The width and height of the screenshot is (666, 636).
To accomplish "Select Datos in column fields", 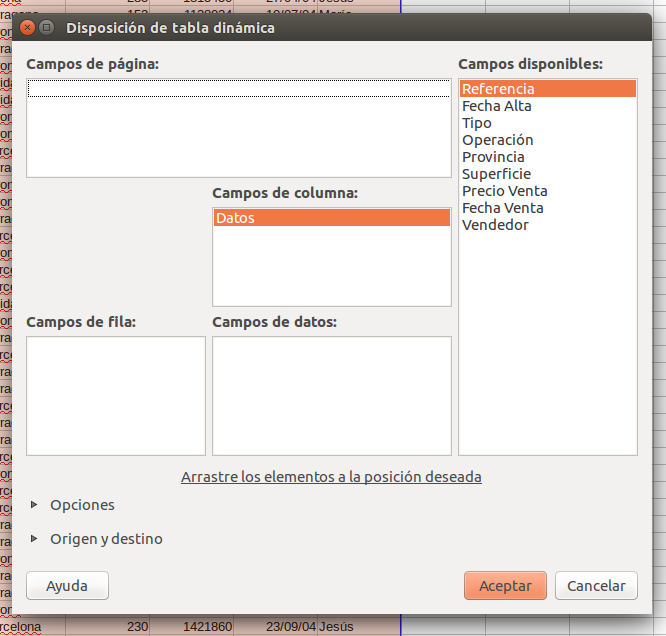I will 332,218.
